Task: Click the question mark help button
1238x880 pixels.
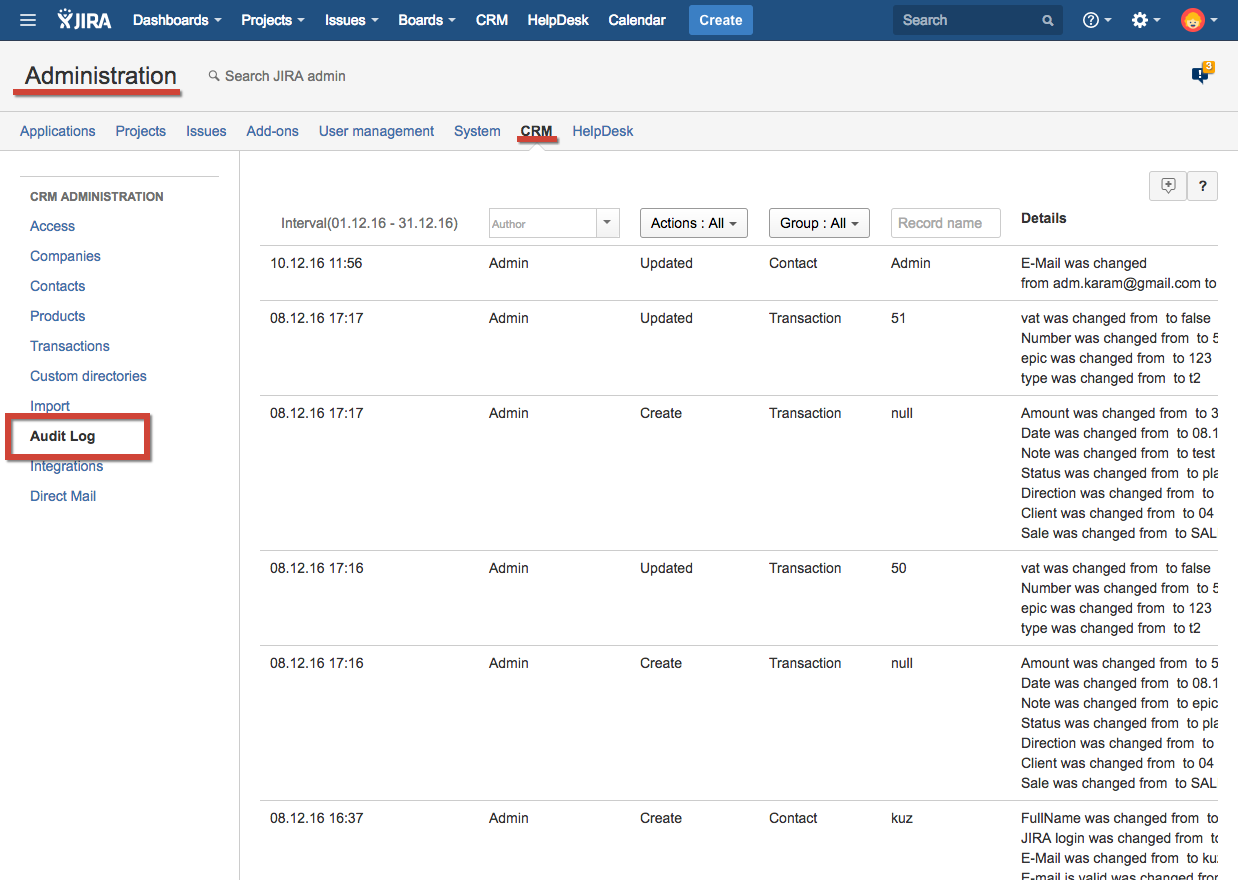Action: pyautogui.click(x=1202, y=186)
